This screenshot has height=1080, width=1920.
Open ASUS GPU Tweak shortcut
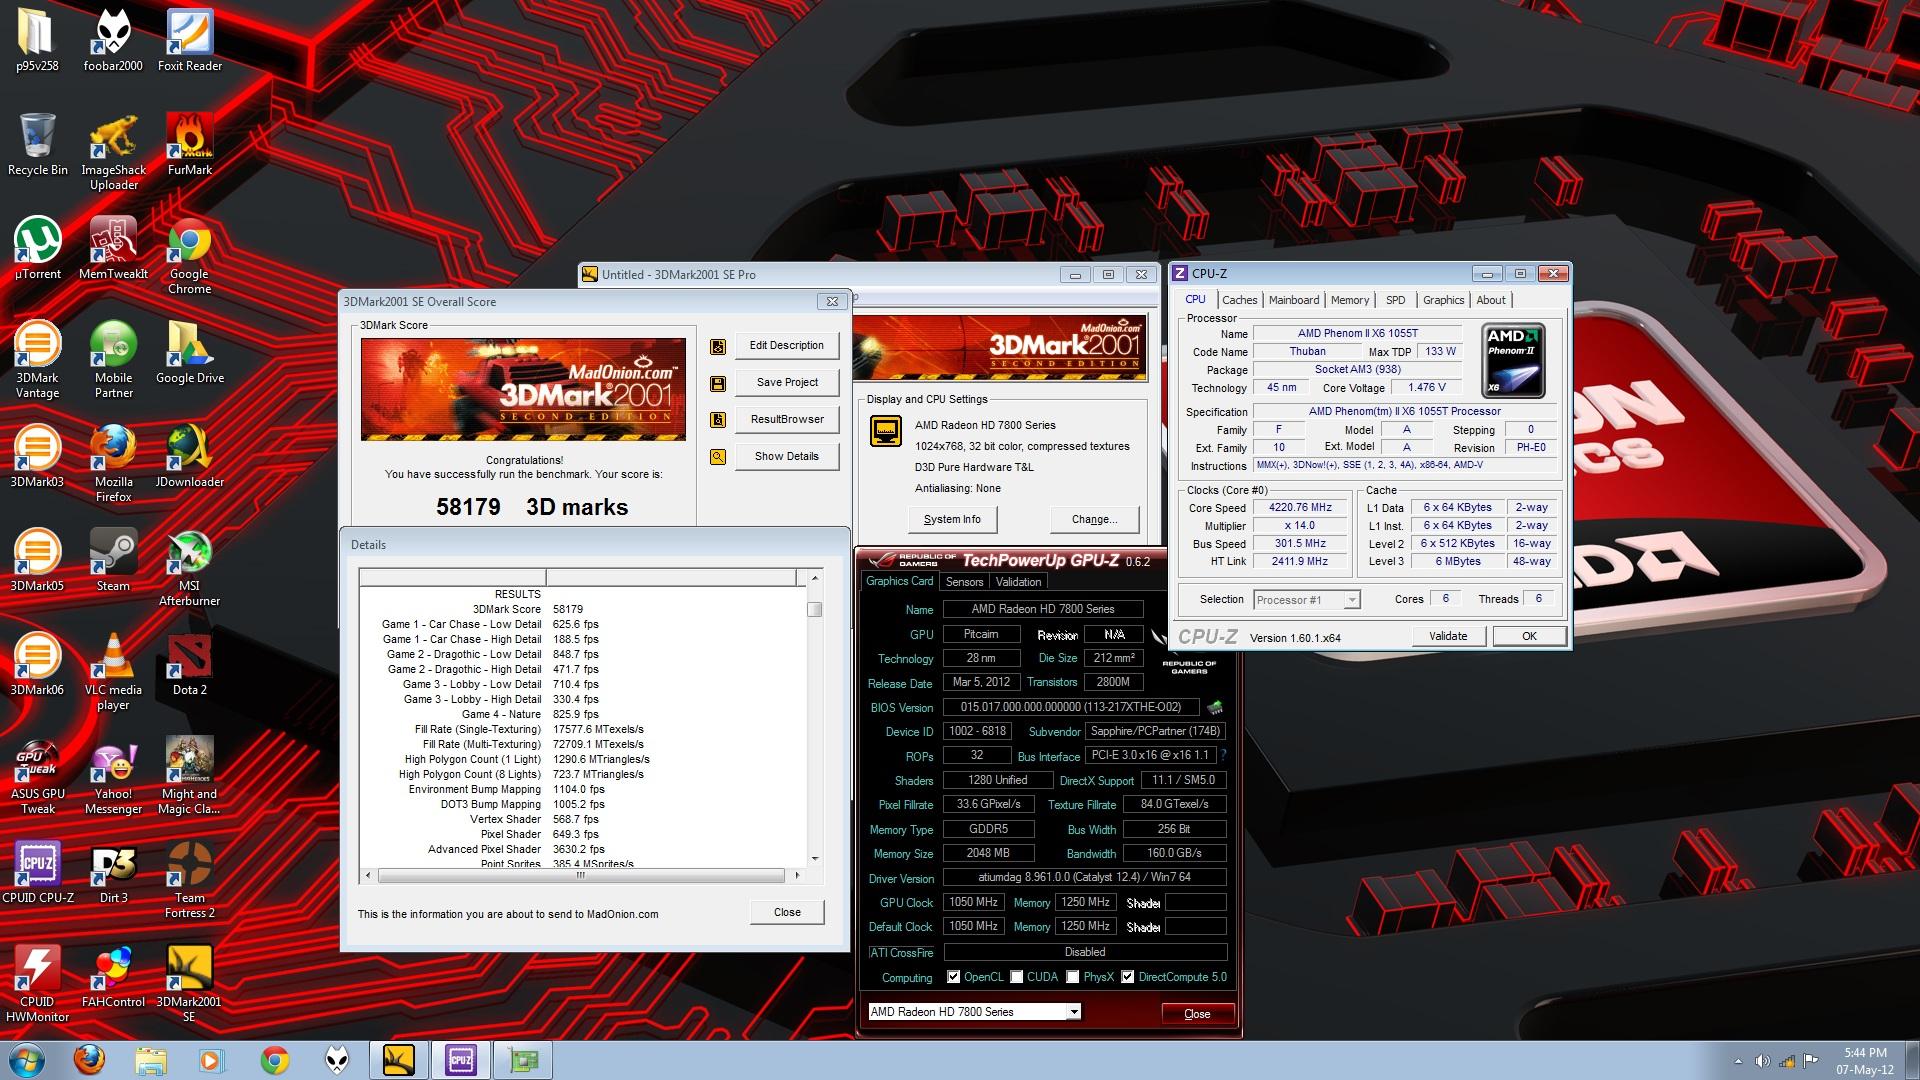tap(37, 775)
